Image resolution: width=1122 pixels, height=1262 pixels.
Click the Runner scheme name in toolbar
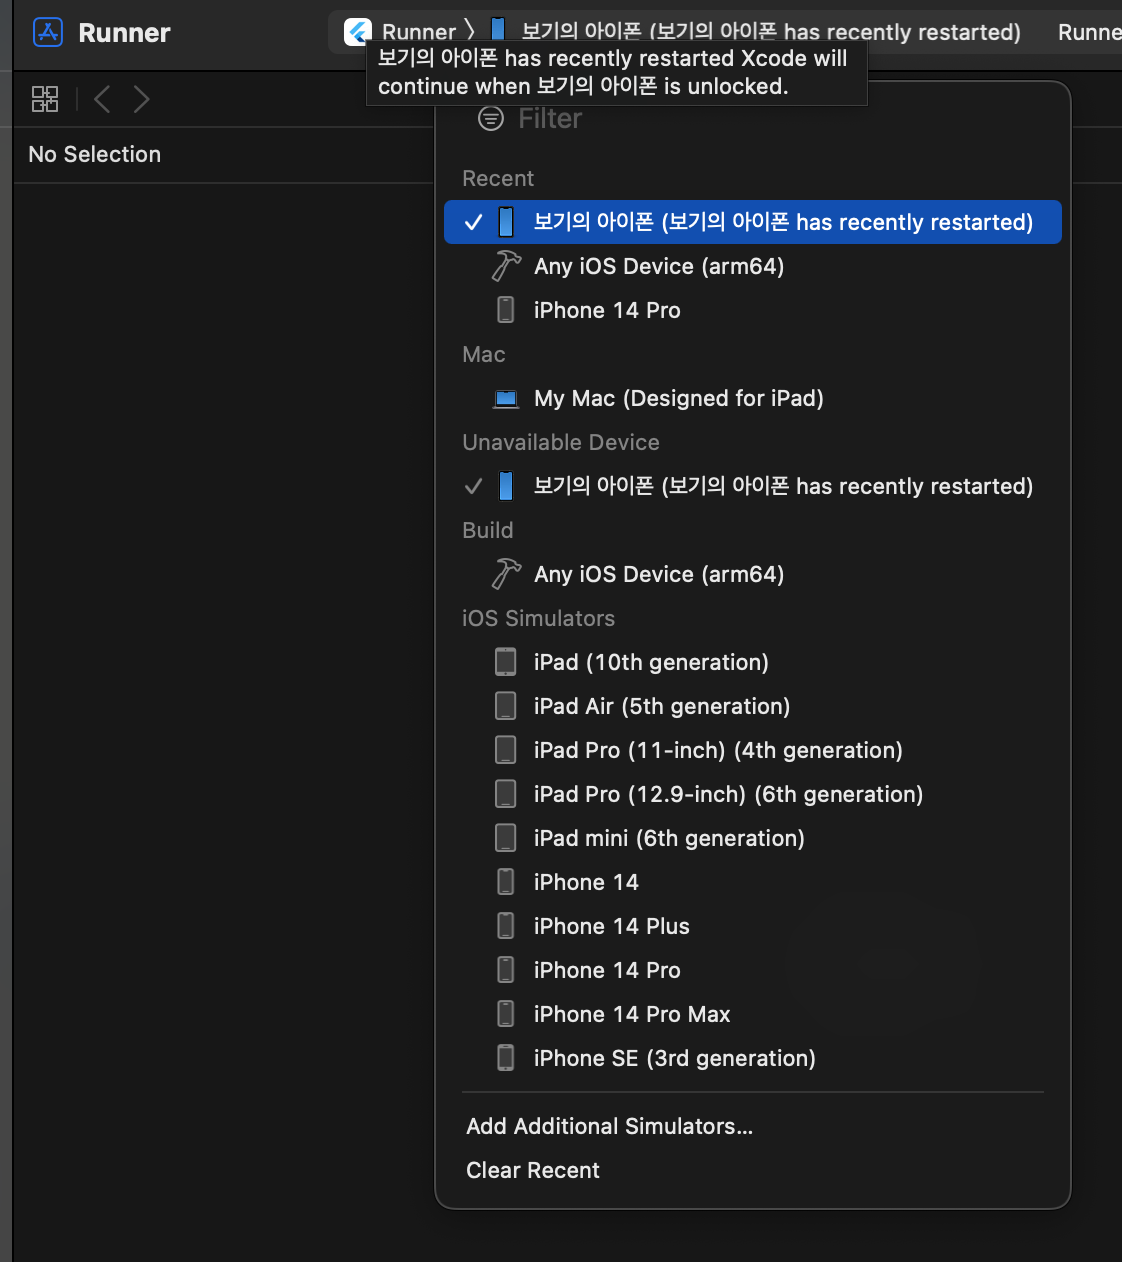419,32
